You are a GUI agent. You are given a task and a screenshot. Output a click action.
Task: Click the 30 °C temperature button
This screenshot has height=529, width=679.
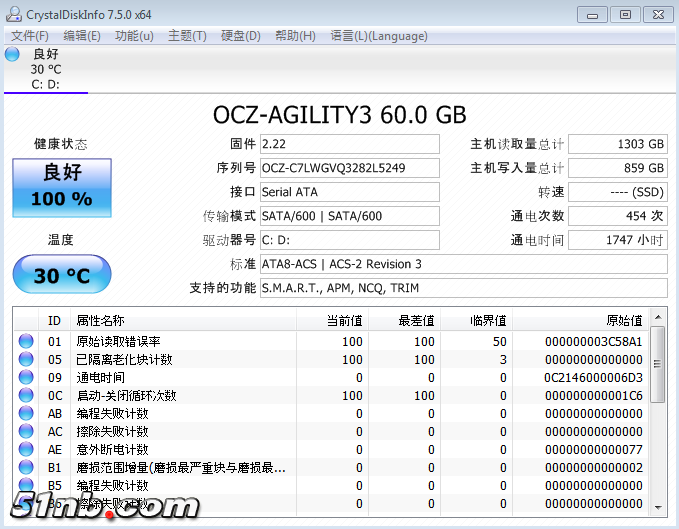pos(62,274)
